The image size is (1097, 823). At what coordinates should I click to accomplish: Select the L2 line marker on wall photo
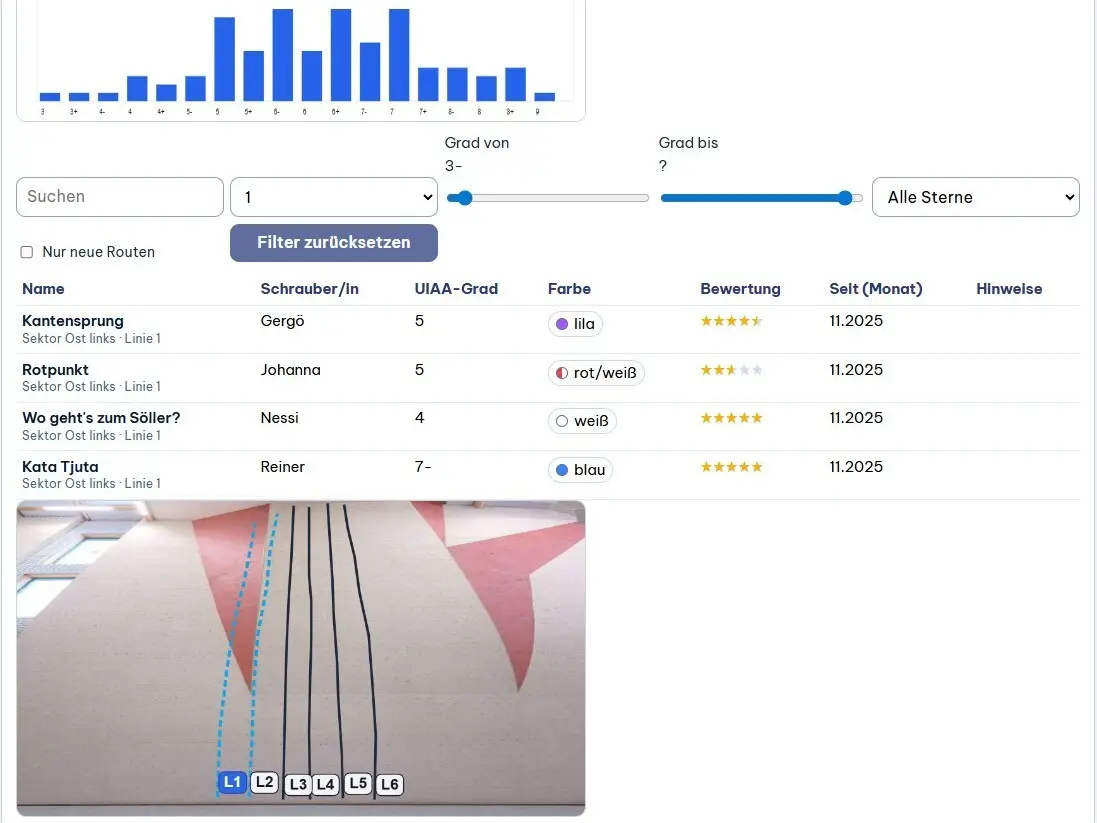point(264,782)
